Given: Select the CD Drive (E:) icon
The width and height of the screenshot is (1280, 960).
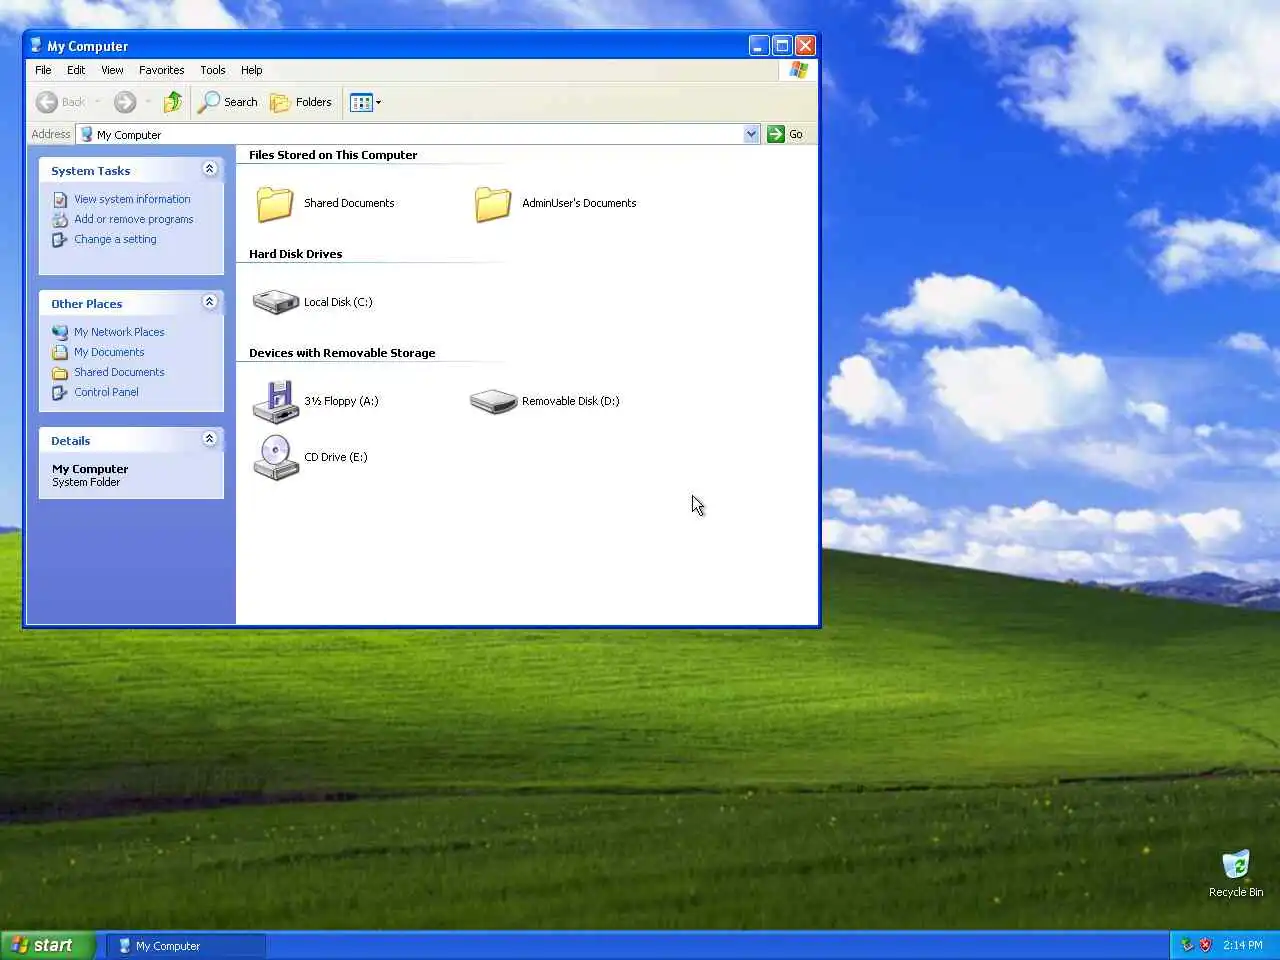Looking at the screenshot, I should tap(276, 457).
